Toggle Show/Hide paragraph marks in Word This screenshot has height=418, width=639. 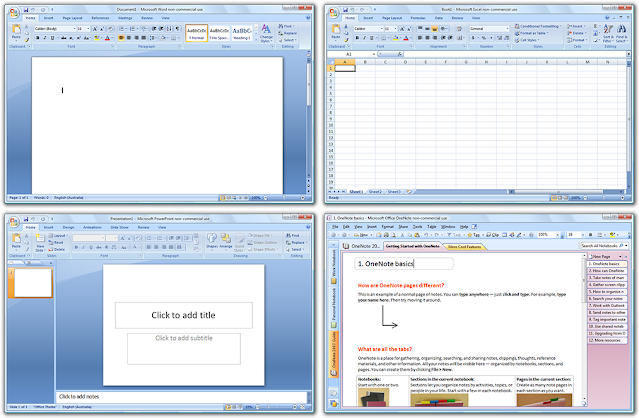click(x=177, y=29)
